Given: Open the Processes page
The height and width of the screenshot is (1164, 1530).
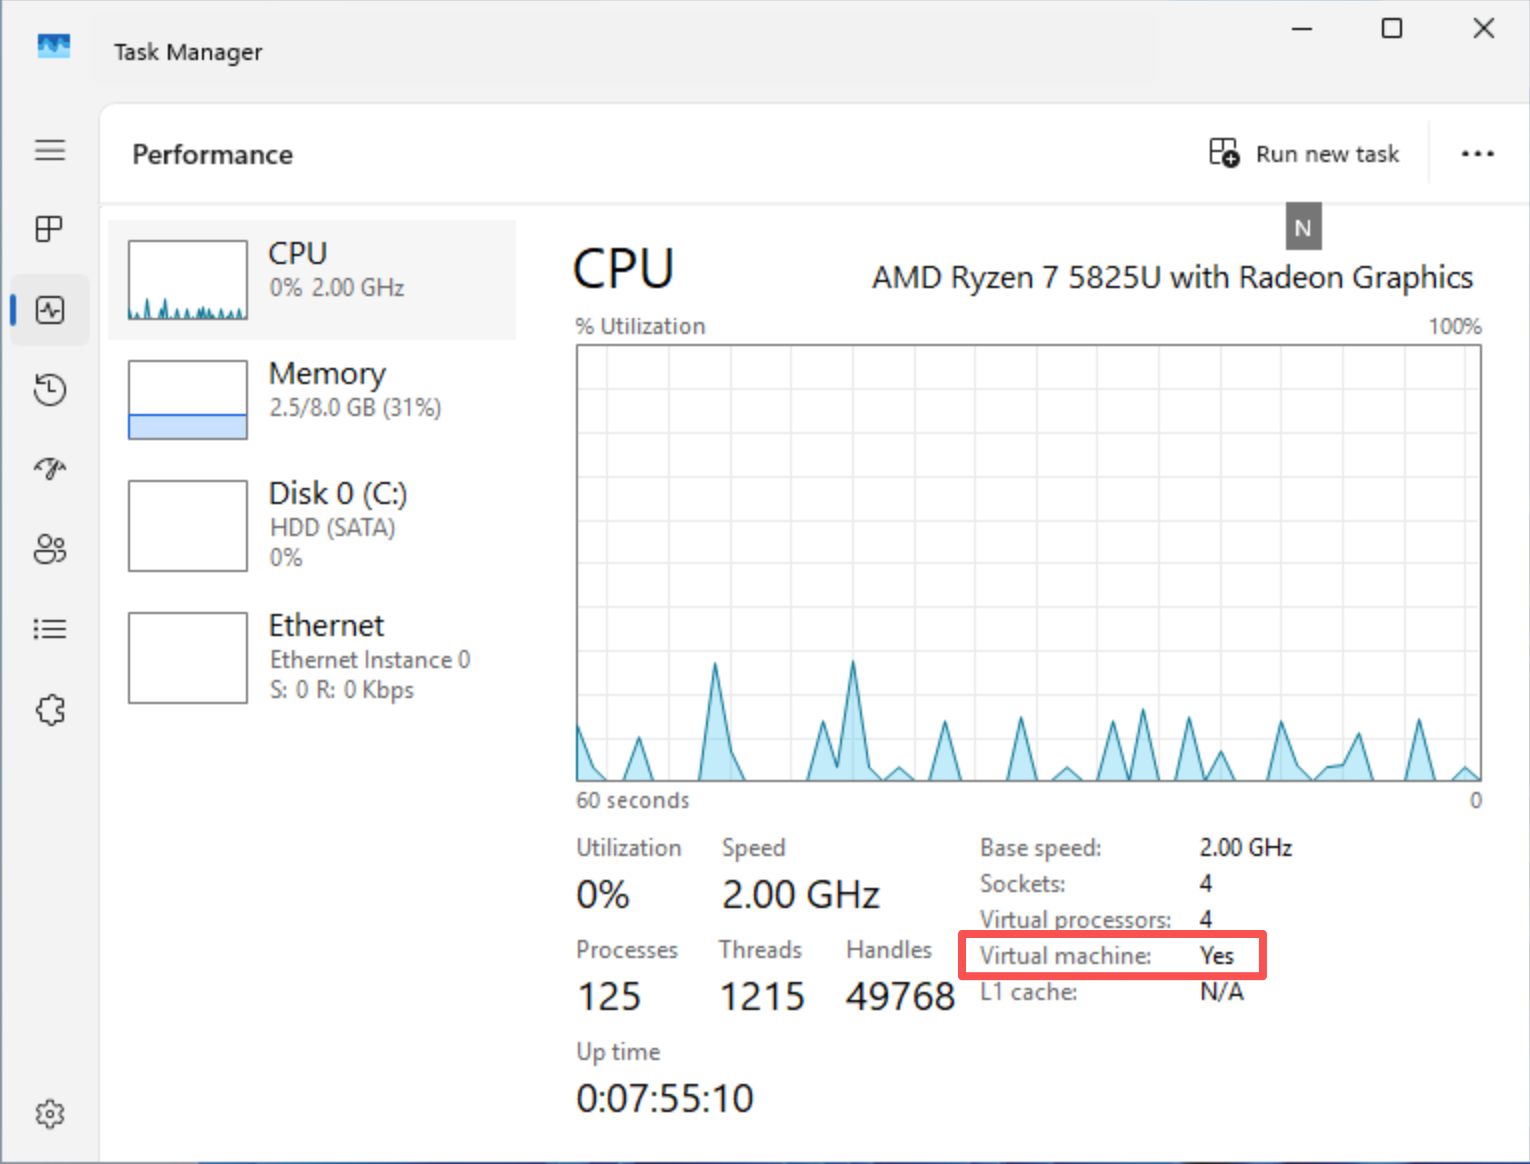Looking at the screenshot, I should click(49, 229).
